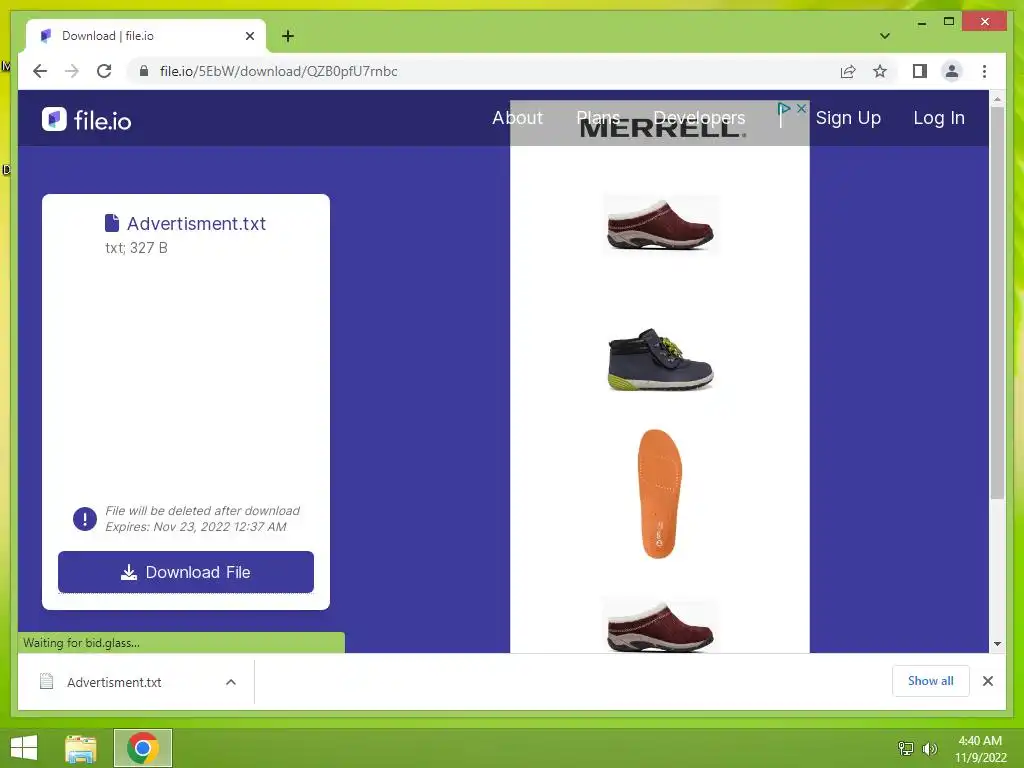
Task: Click Log In link
Action: [938, 118]
